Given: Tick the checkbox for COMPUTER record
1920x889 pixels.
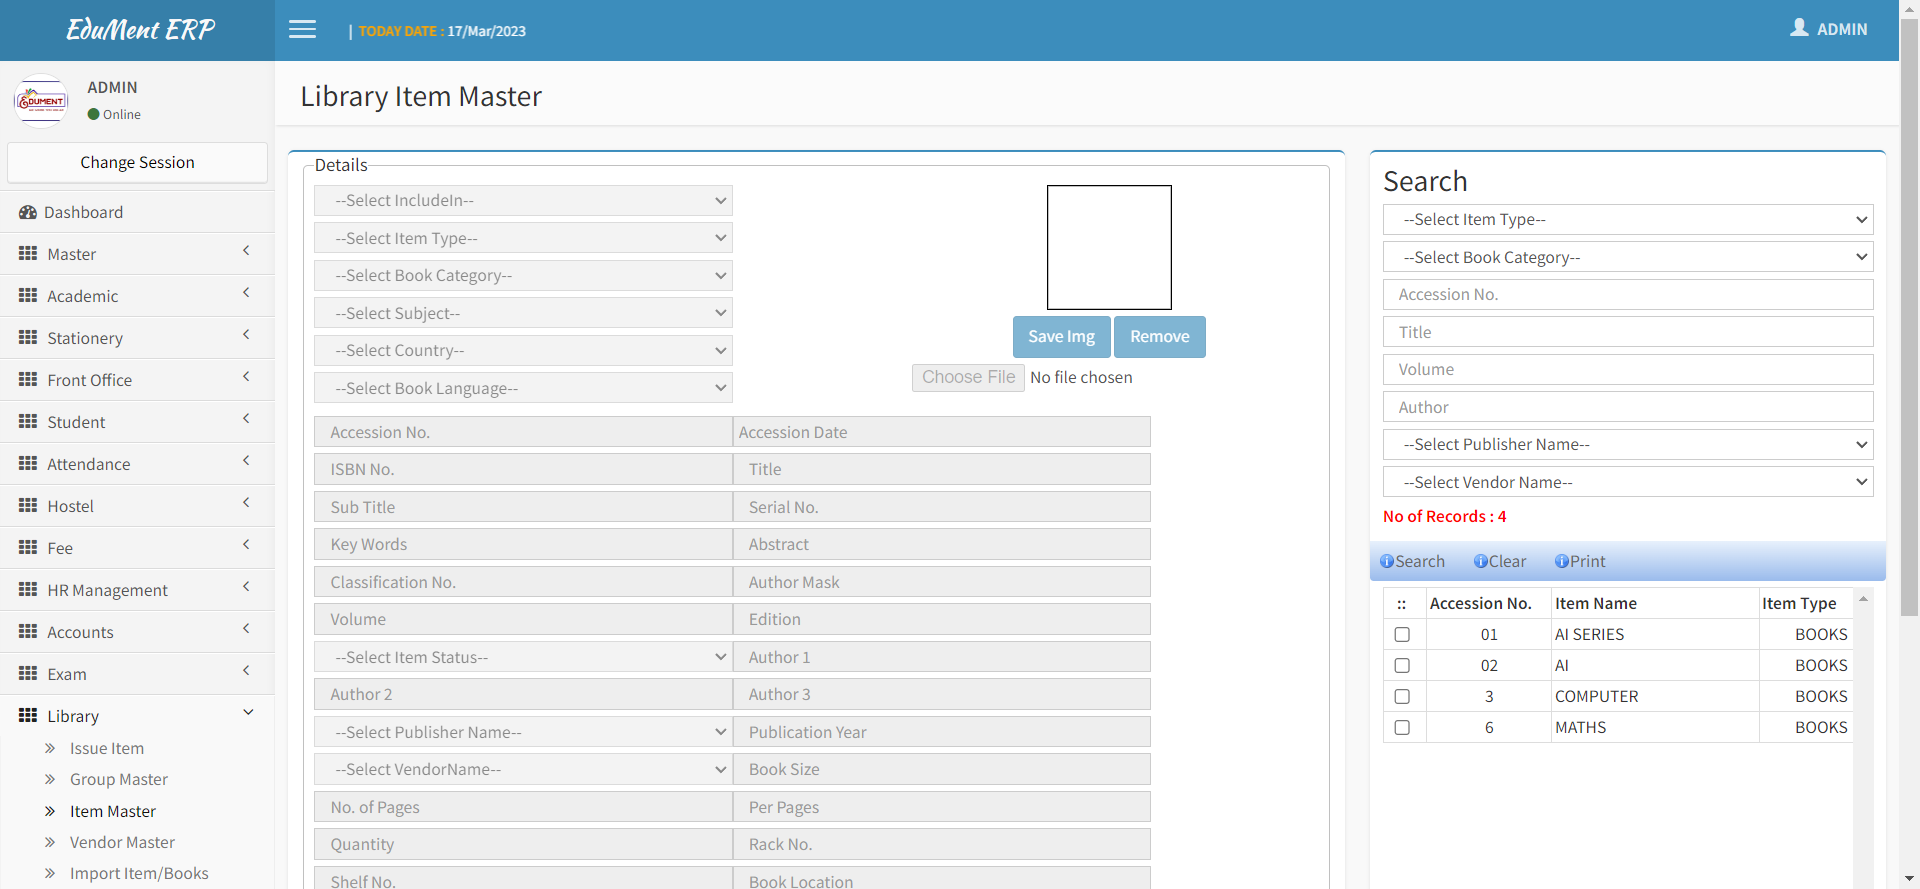Looking at the screenshot, I should (1402, 697).
